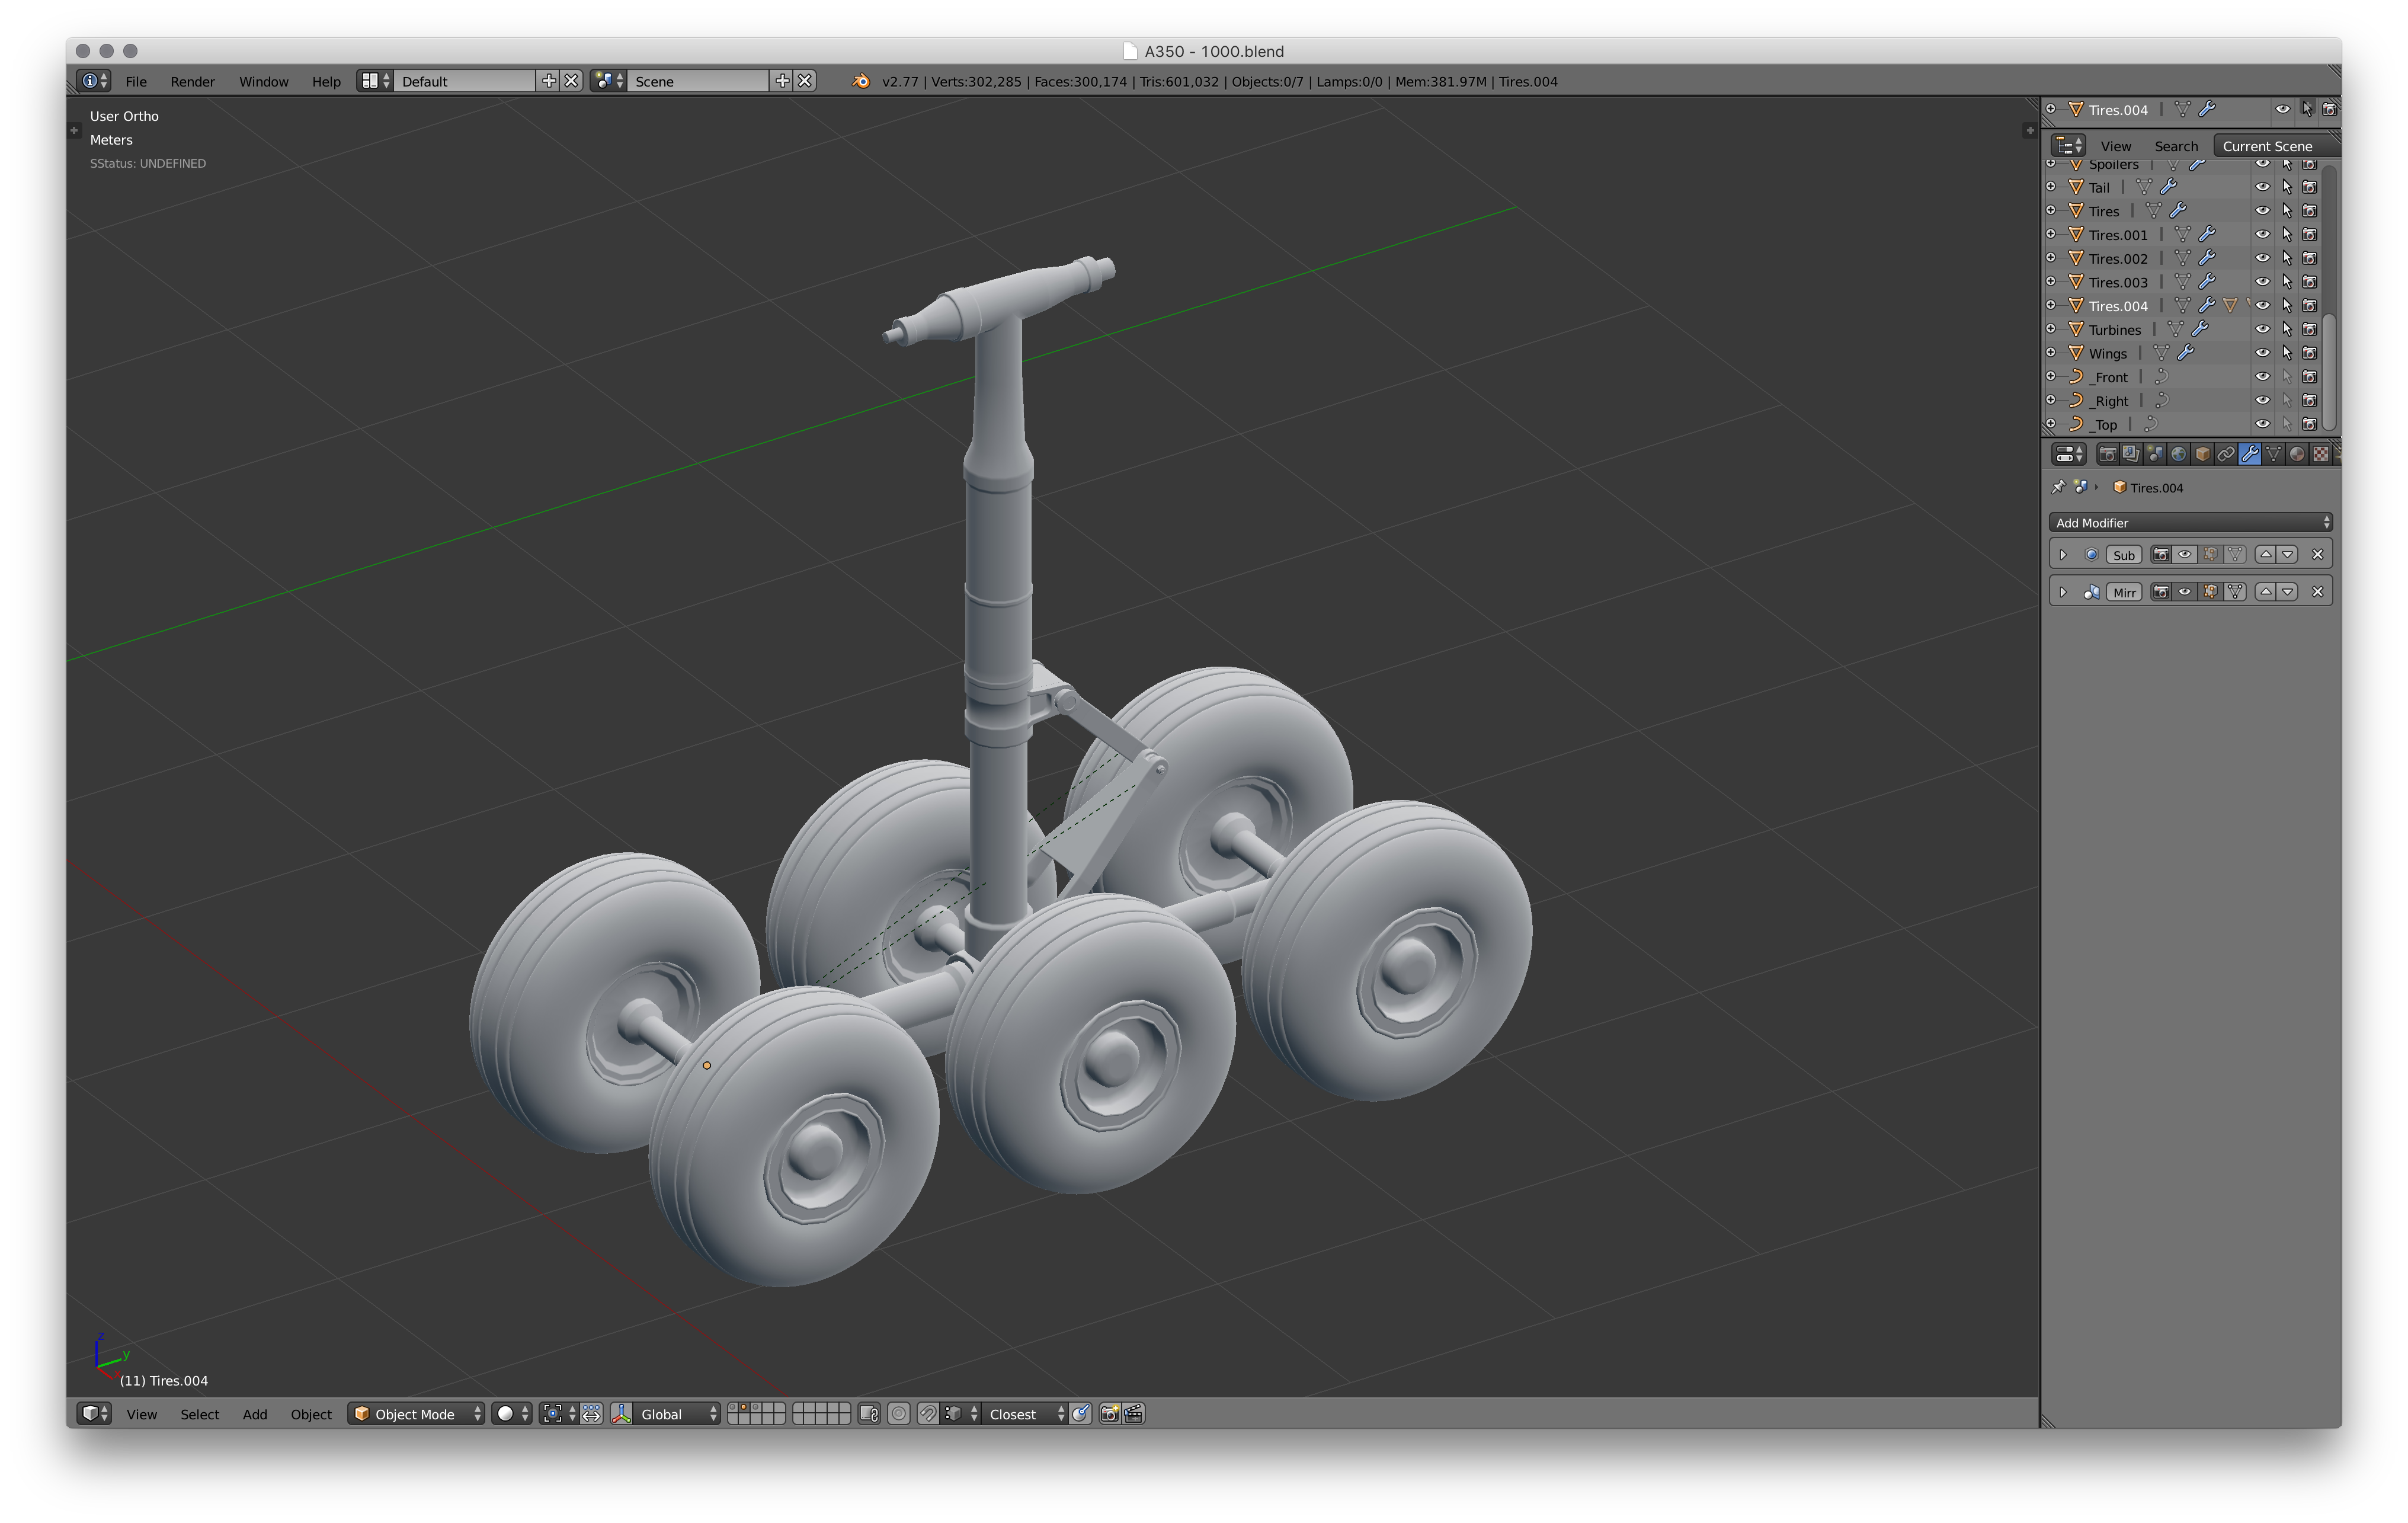
Task: Open the Object Mode selector
Action: point(416,1413)
